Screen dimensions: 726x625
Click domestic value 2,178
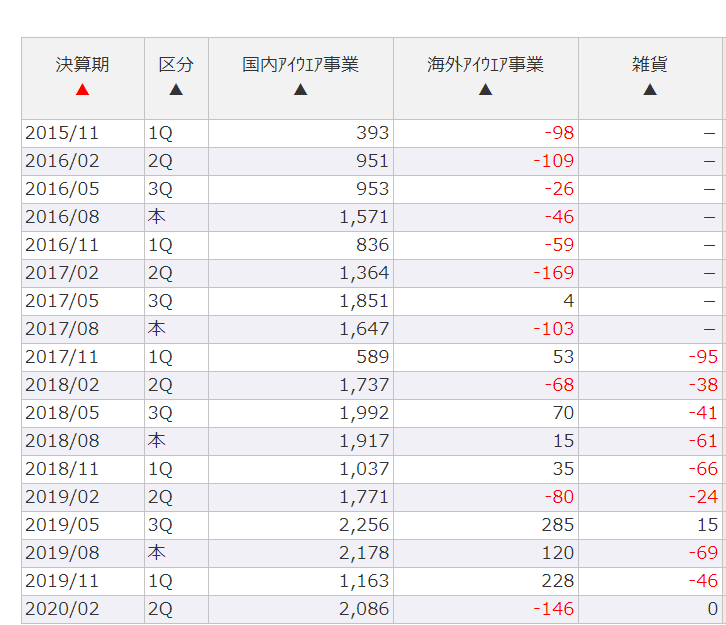(x=364, y=553)
